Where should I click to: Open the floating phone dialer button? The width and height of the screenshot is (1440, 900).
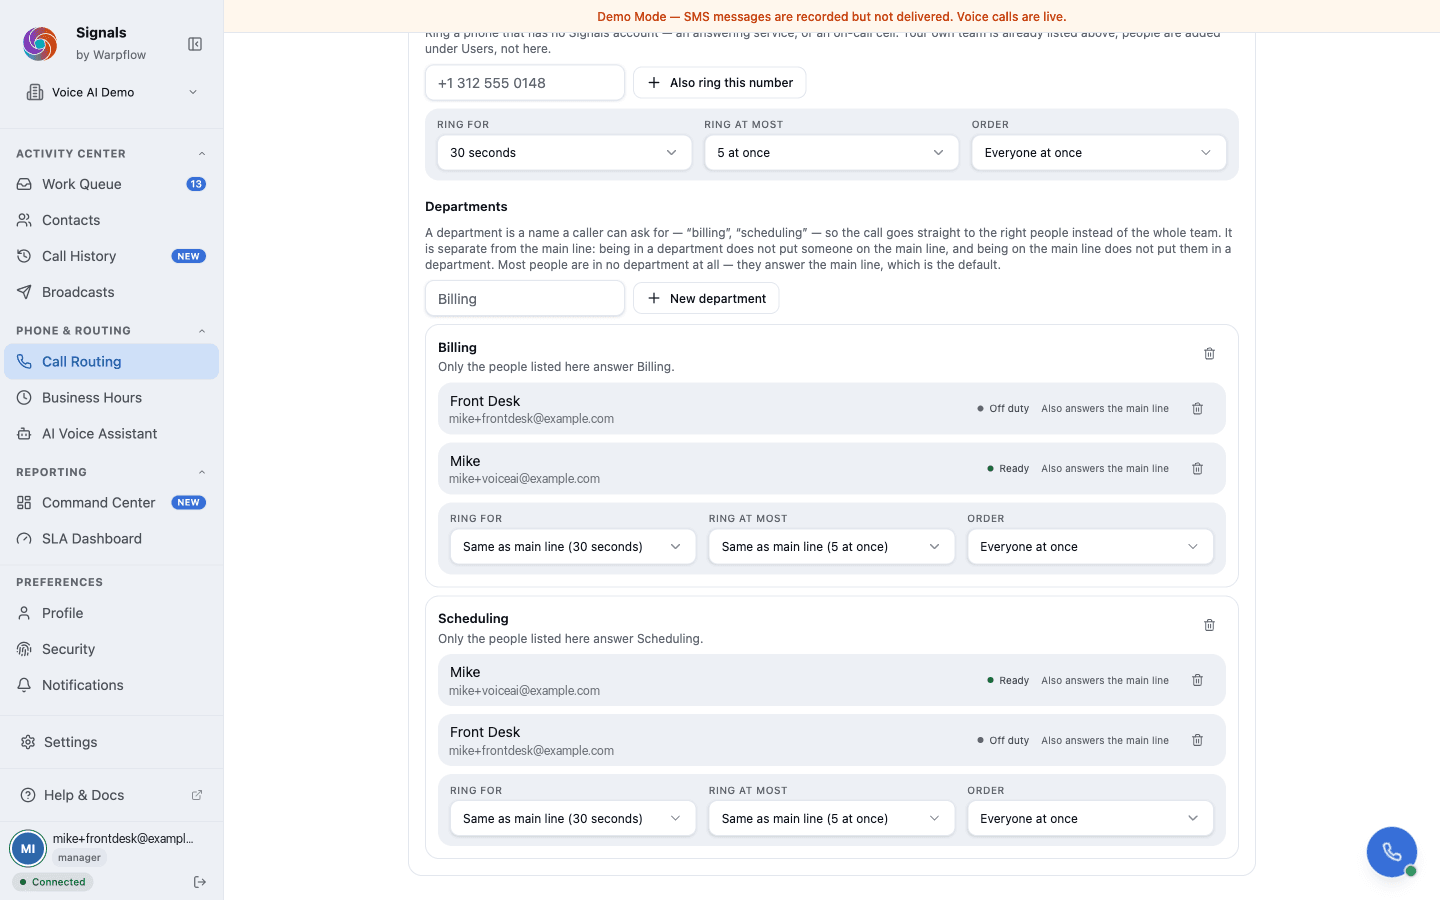[x=1392, y=852]
